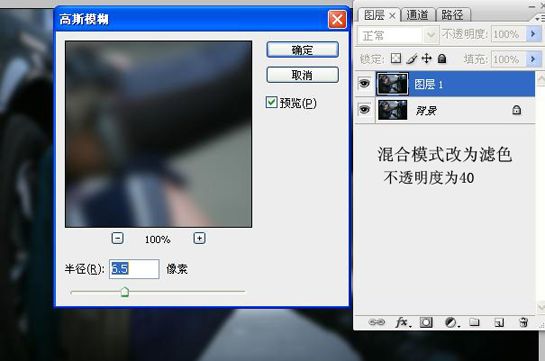545x361 pixels.
Task: Click the 填充 100% value field
Action: tap(508, 59)
